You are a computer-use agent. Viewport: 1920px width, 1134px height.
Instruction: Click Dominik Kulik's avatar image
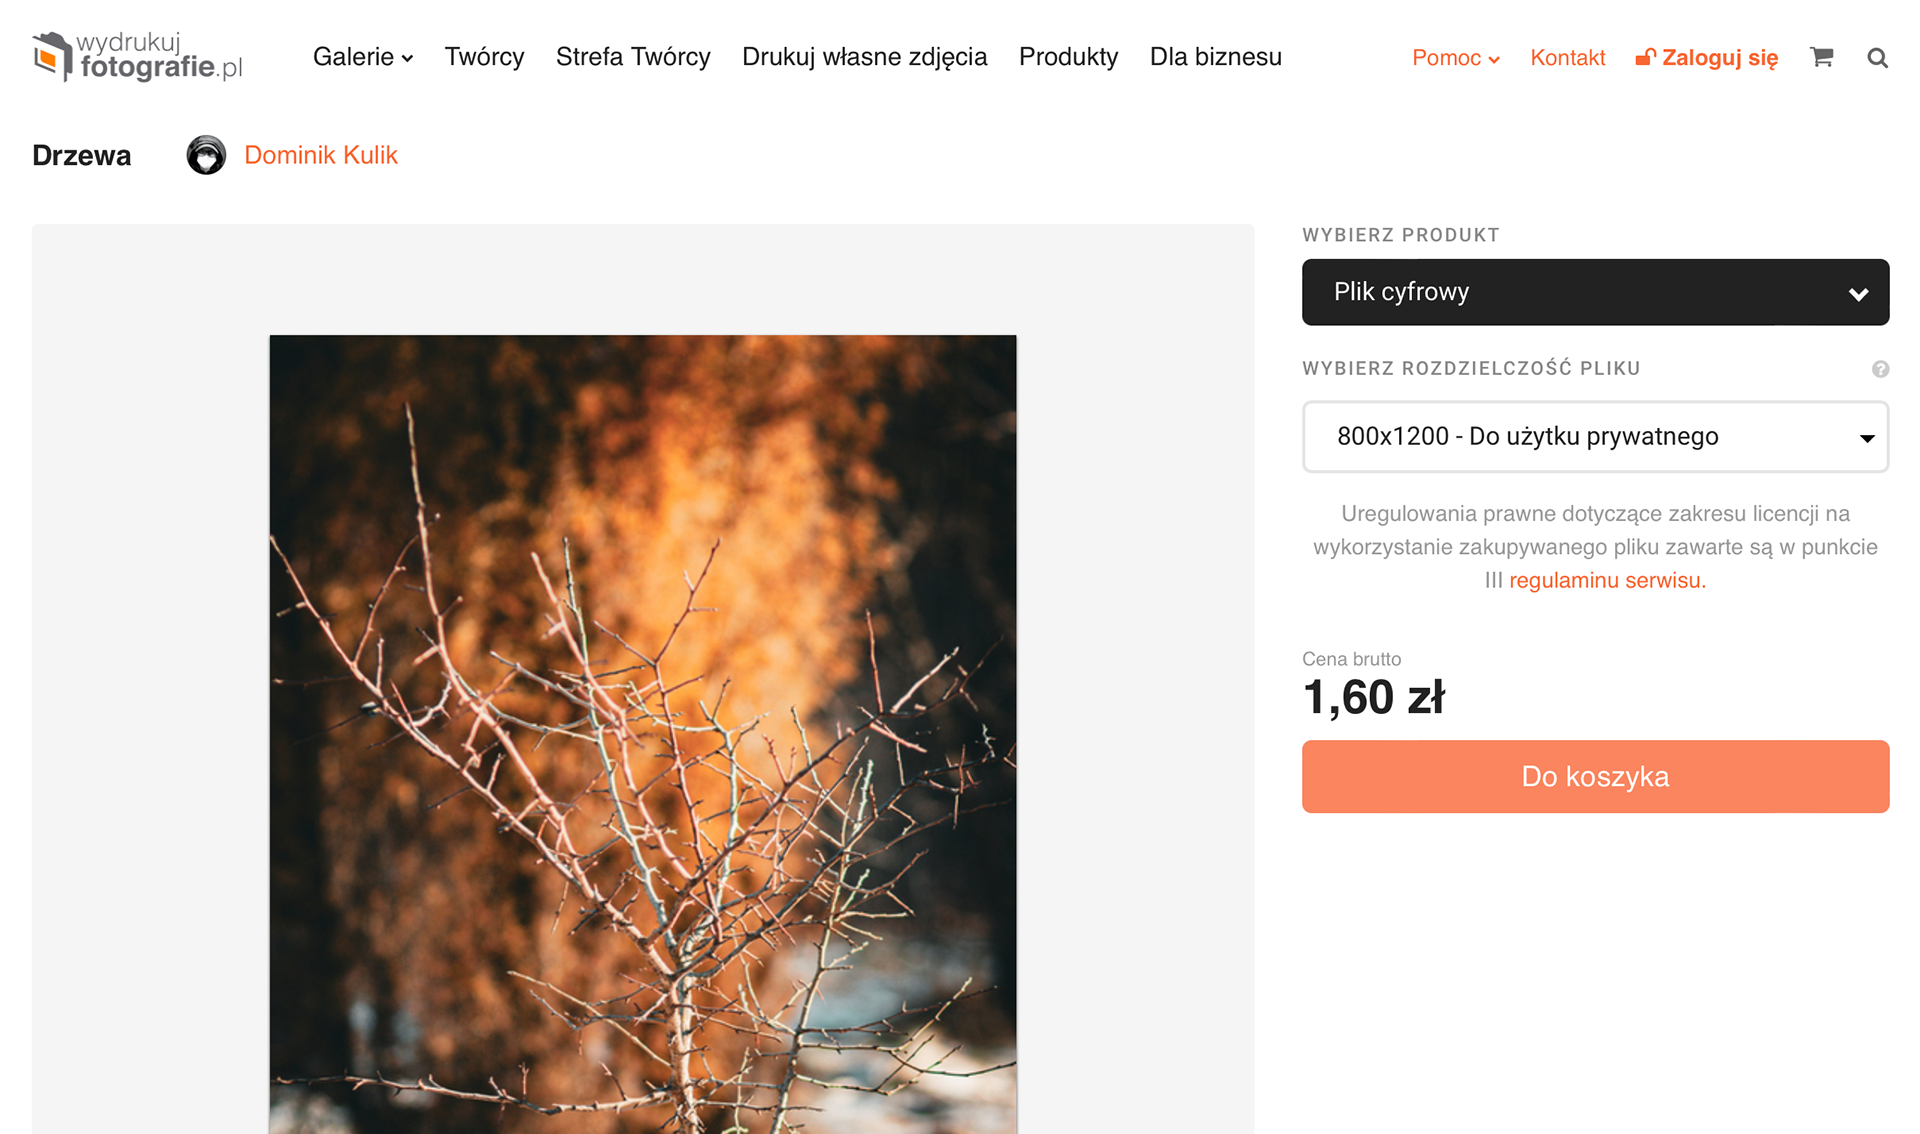pos(206,155)
